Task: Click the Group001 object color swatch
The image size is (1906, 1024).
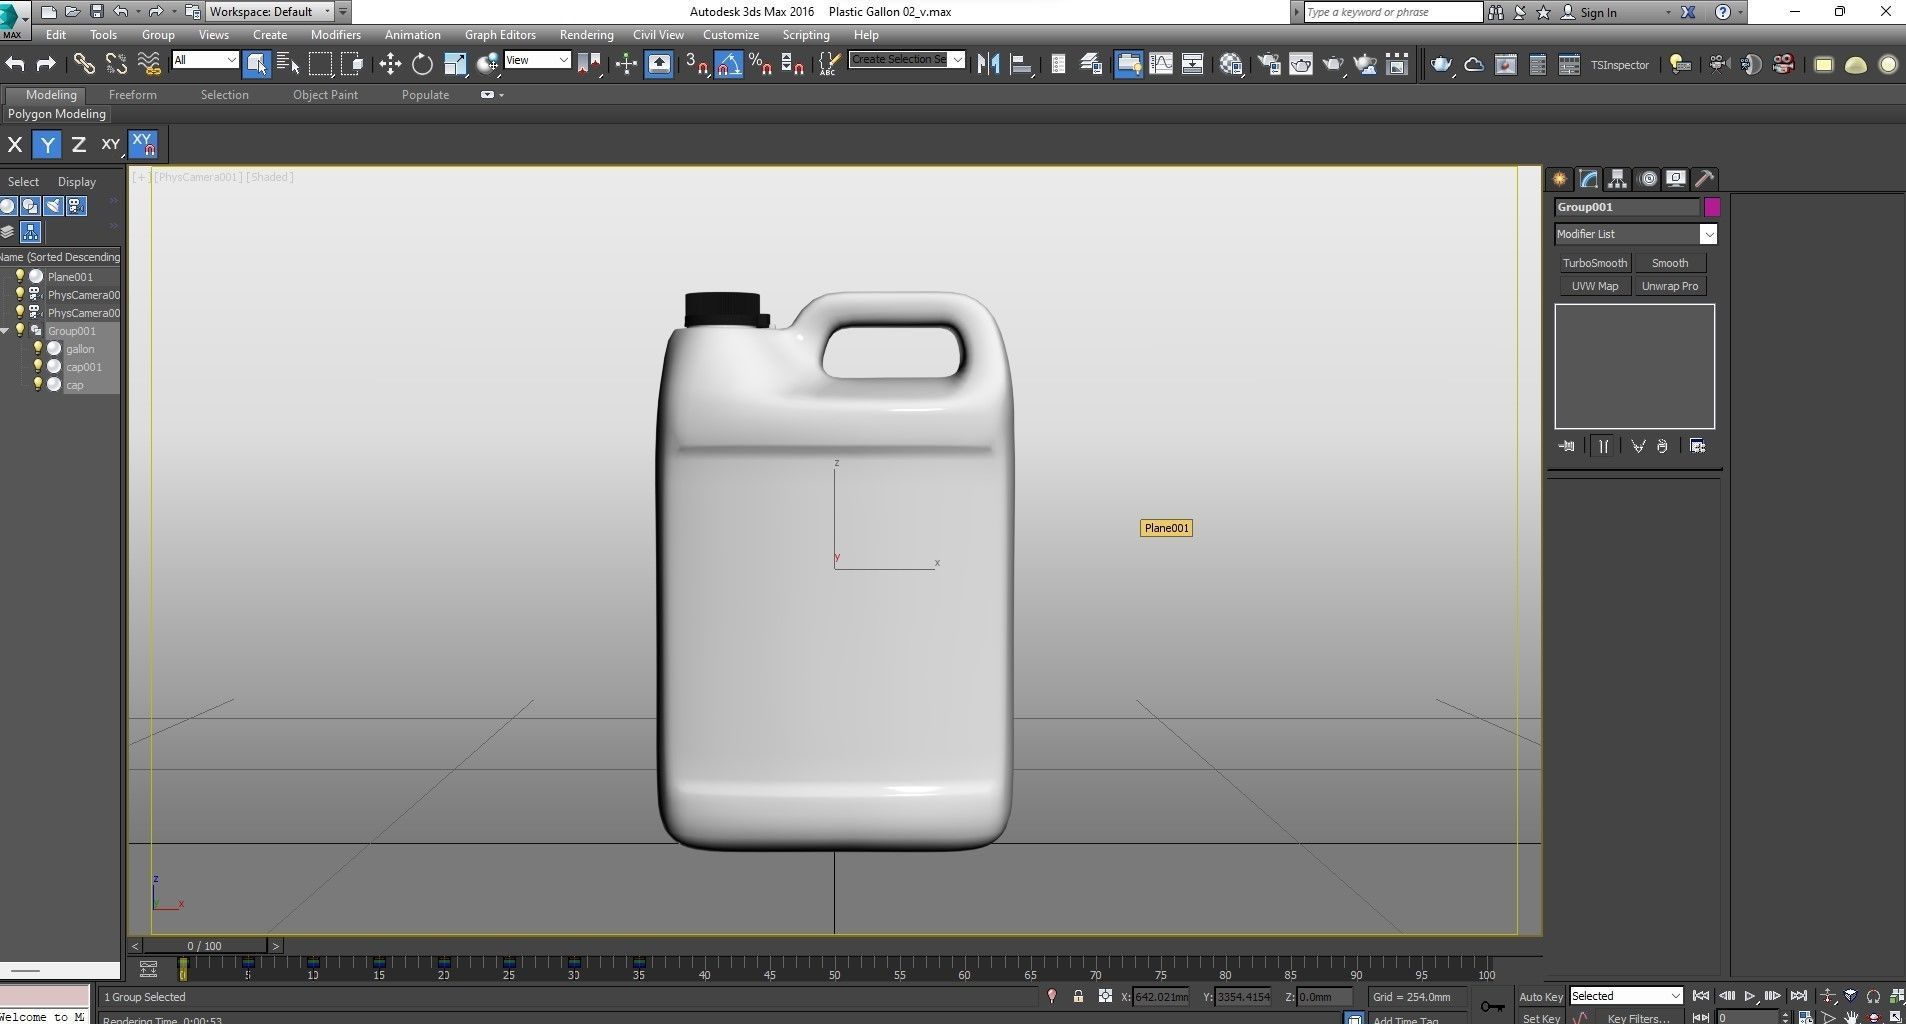Action: click(1712, 207)
